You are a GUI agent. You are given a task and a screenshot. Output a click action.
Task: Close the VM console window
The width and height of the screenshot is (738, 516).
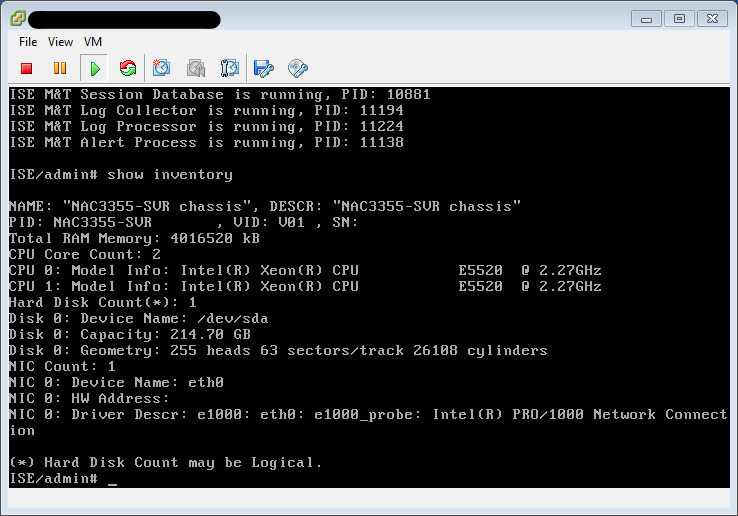pos(712,19)
